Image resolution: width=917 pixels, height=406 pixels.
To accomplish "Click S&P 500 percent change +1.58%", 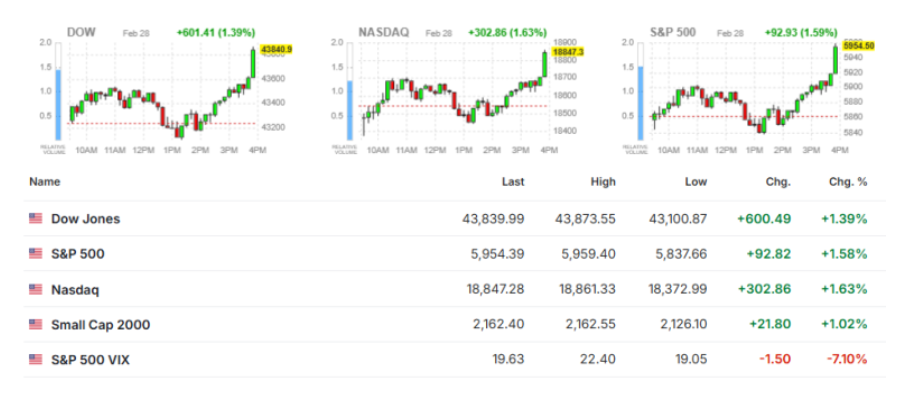I will [x=844, y=254].
